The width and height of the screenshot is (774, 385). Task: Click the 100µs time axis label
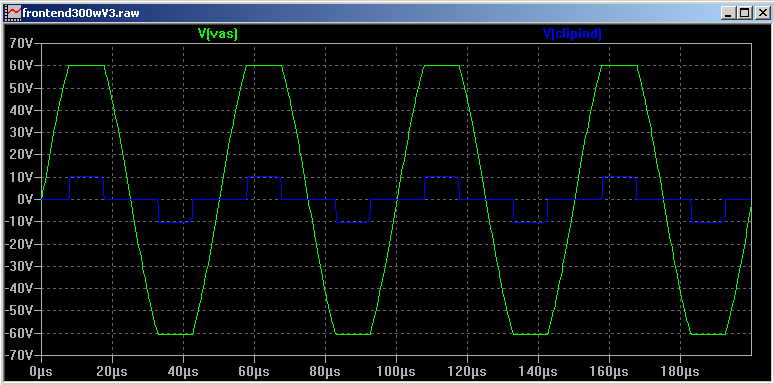tap(396, 372)
